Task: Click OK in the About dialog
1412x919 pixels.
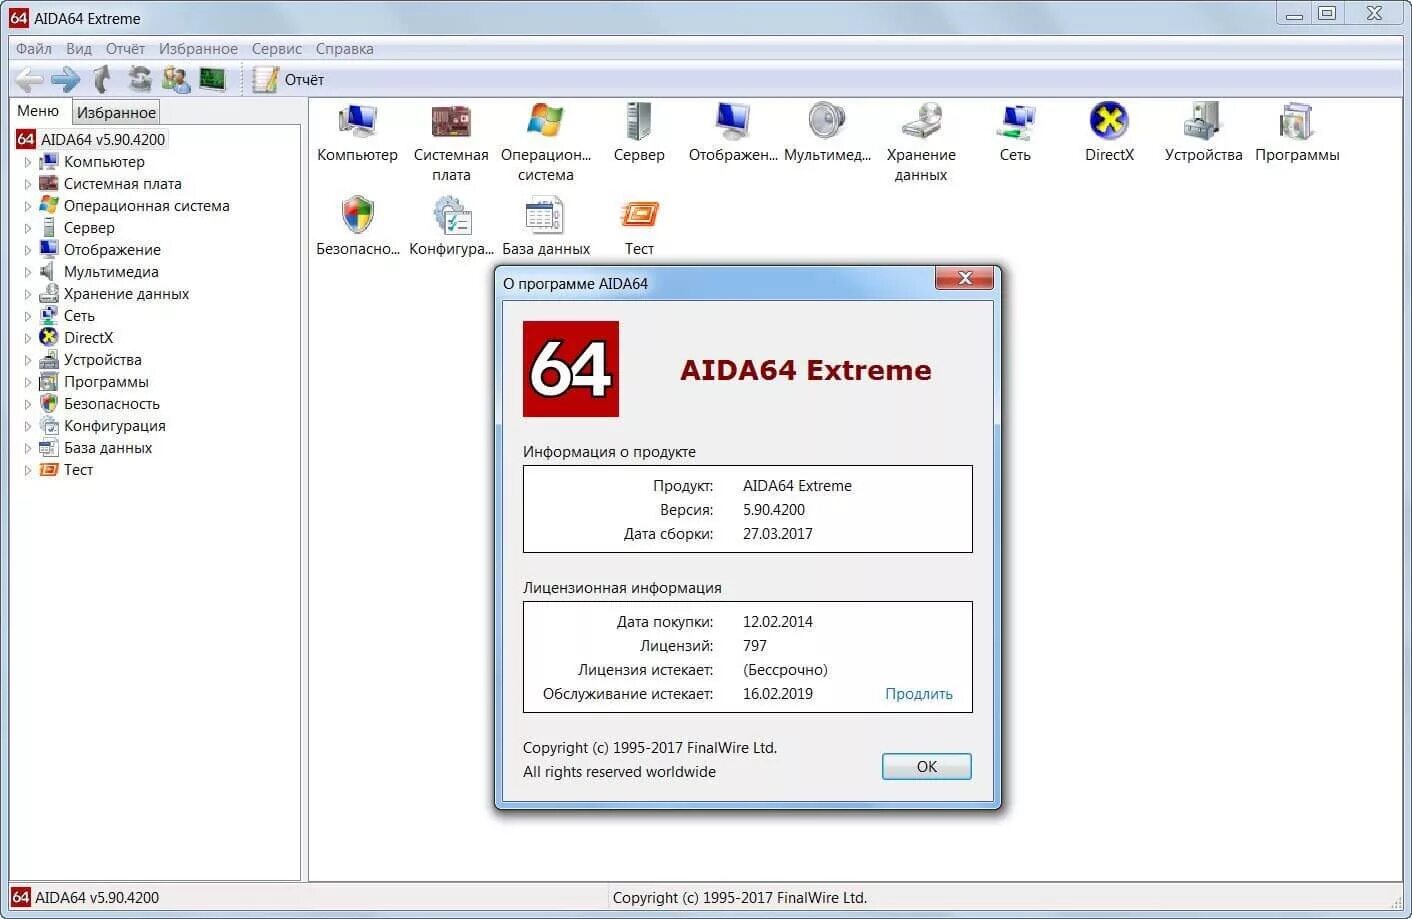Action: pyautogui.click(x=926, y=766)
